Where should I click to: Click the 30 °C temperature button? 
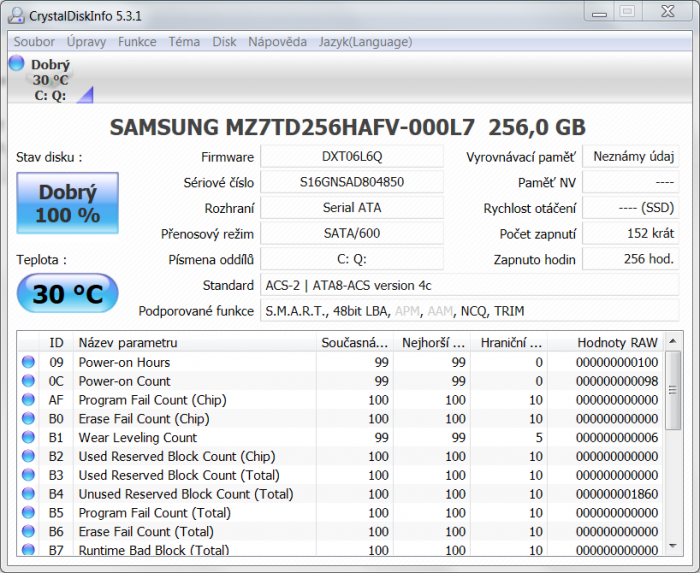coord(67,294)
